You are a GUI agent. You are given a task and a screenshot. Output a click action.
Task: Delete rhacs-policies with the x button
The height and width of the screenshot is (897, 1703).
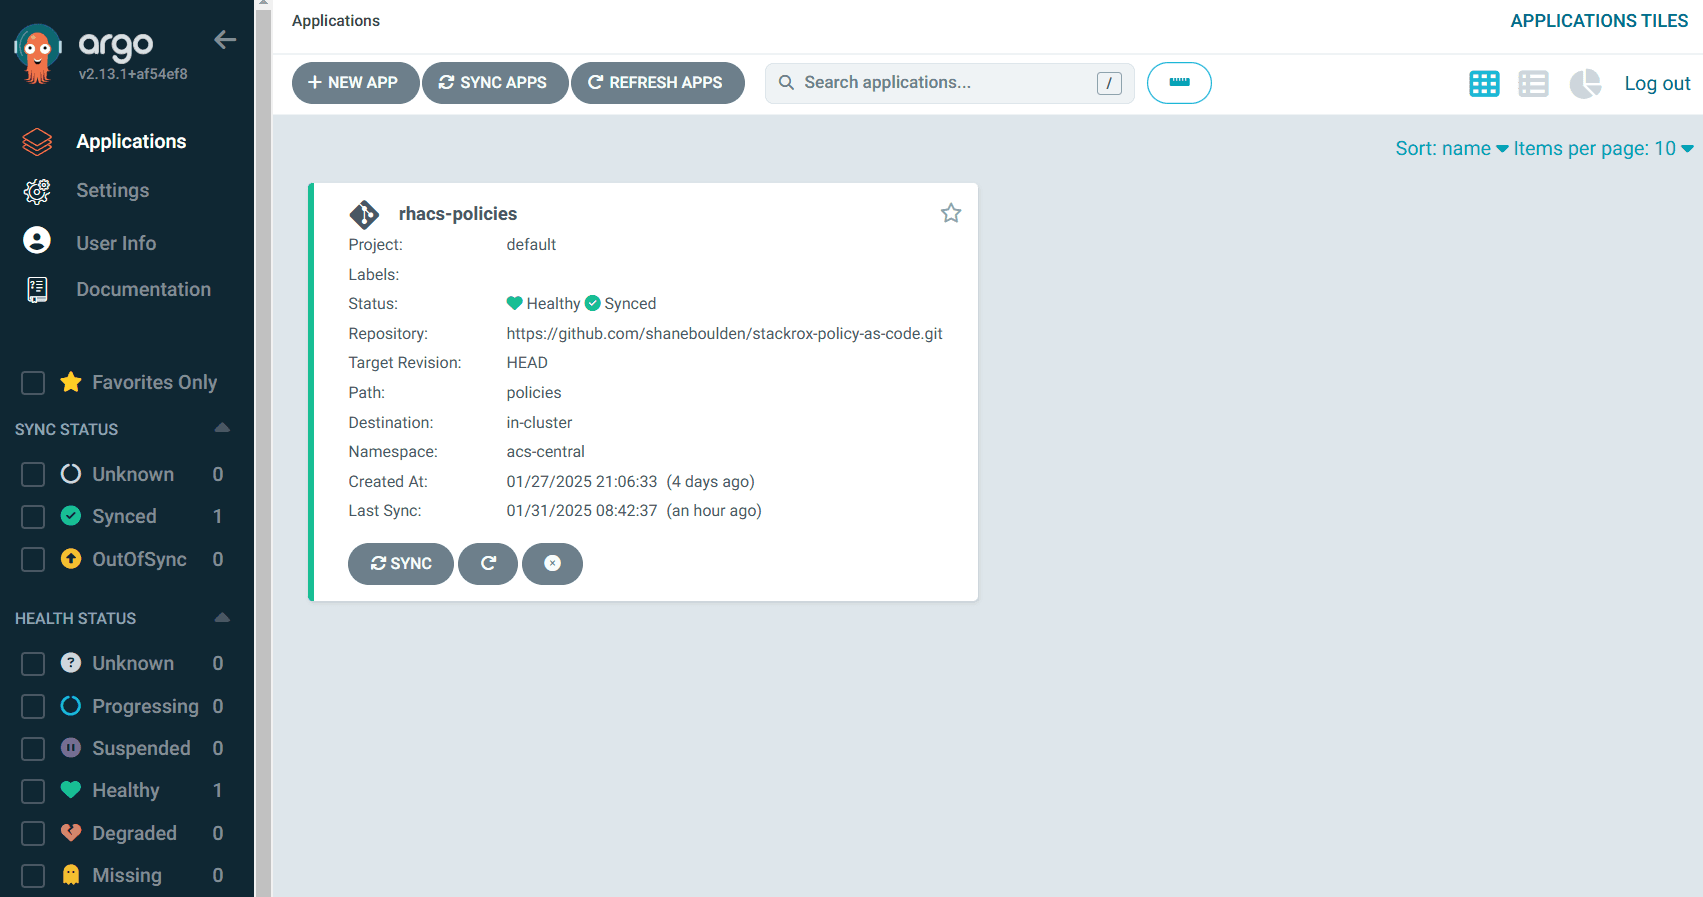(552, 564)
